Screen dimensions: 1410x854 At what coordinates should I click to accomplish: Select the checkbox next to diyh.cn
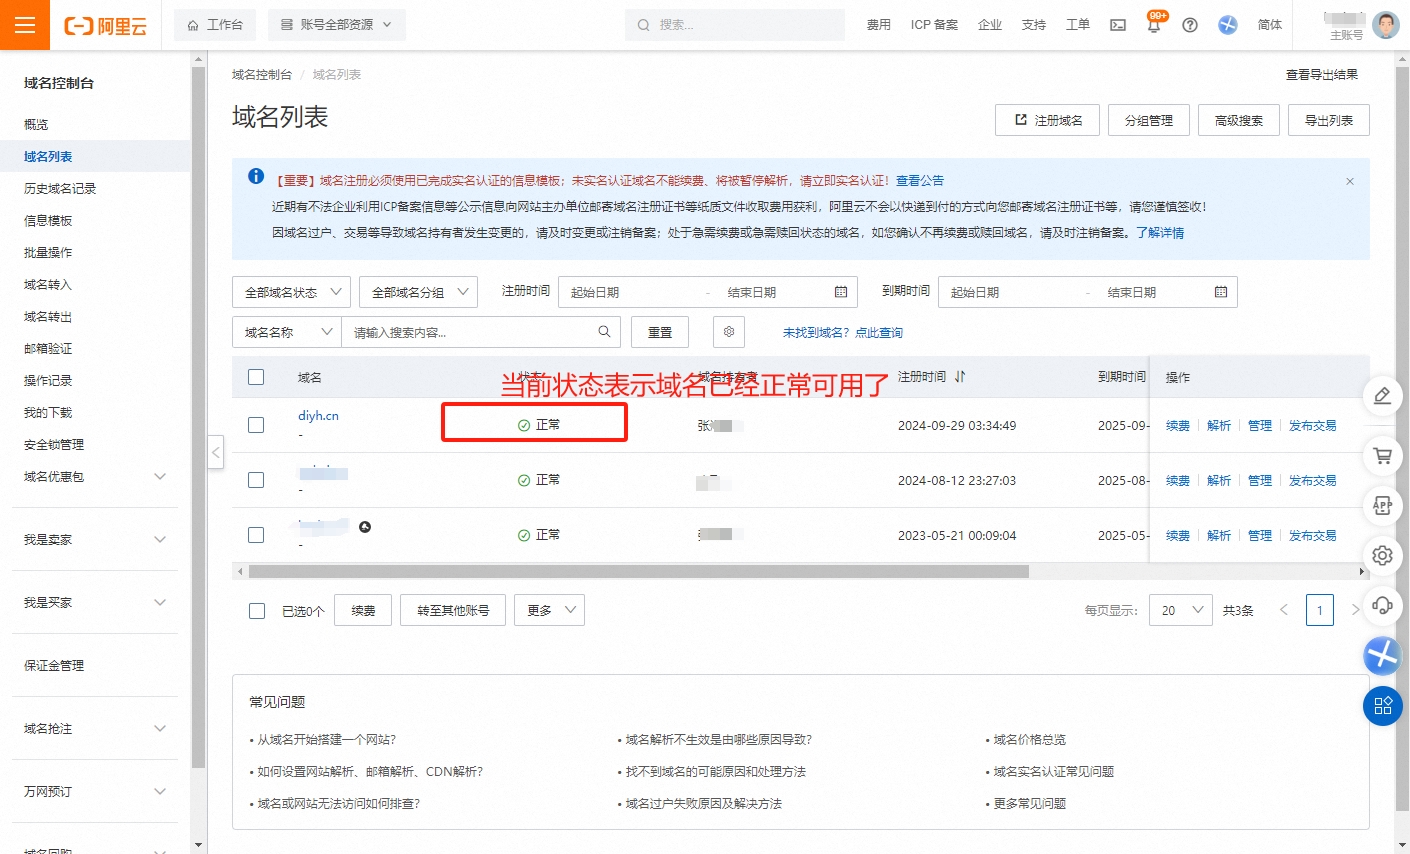coord(256,423)
